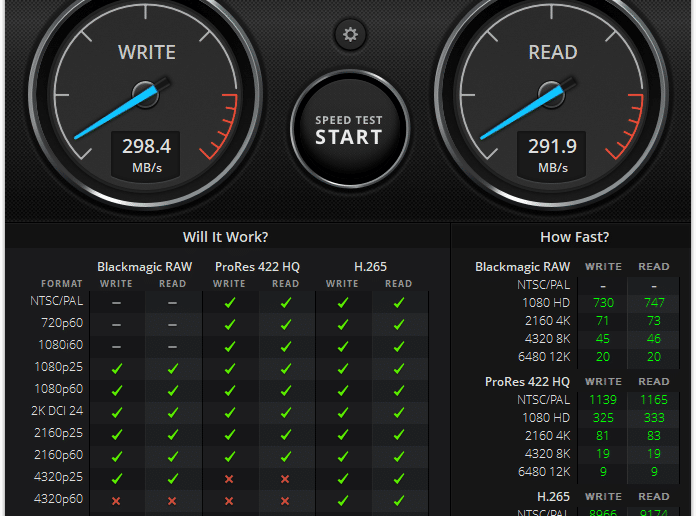This screenshot has height=516, width=696.
Task: Click the red cross for ProRes 422 HQ write at 4320p25
Action: coord(229,479)
